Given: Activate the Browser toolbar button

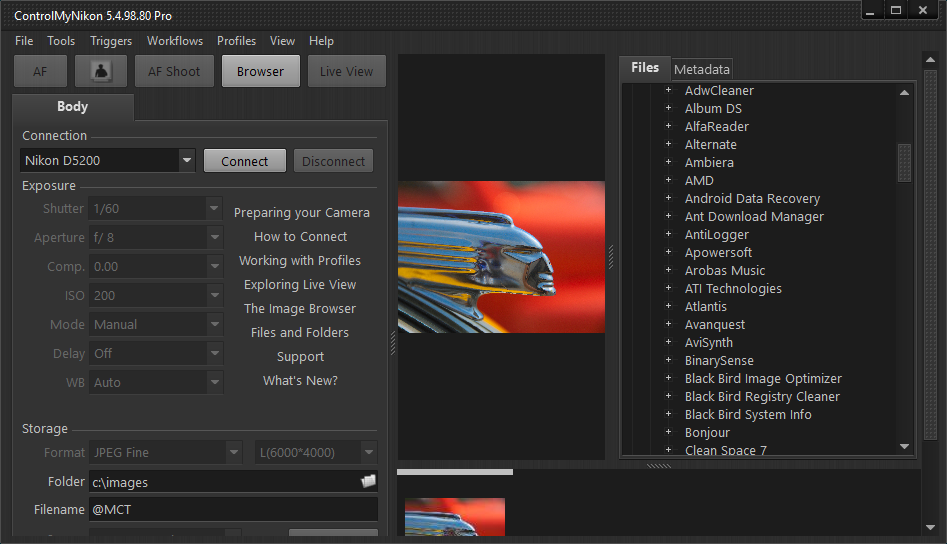Looking at the screenshot, I should coord(260,71).
